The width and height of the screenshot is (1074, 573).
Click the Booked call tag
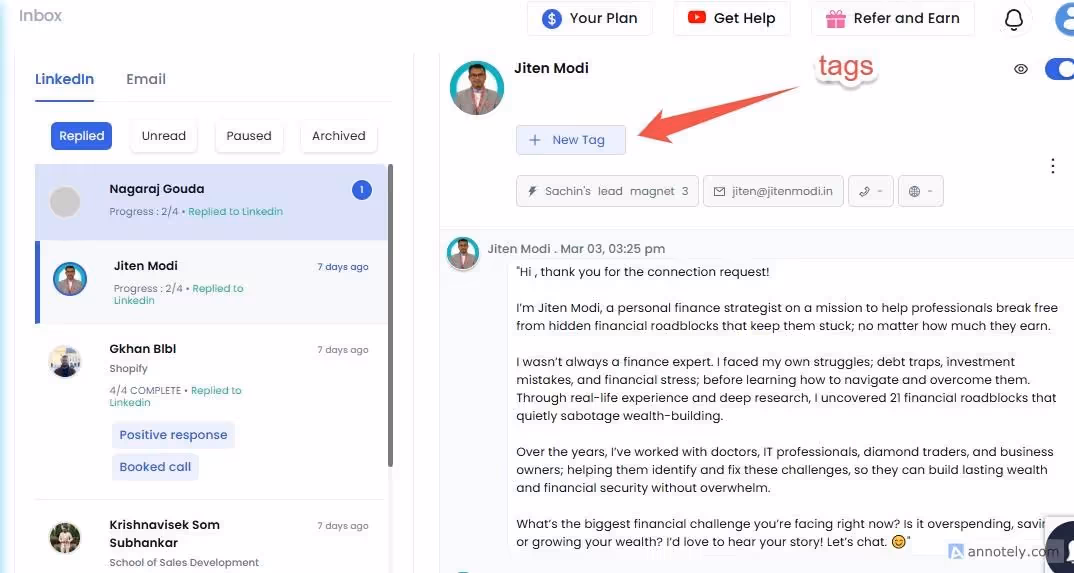click(x=155, y=467)
